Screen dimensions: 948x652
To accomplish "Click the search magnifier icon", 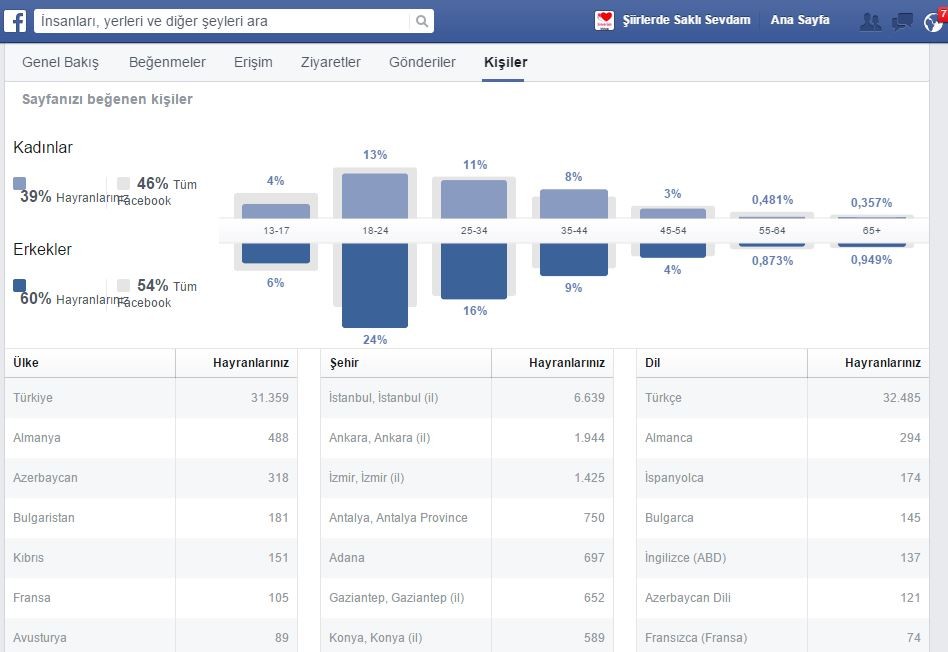I will click(x=422, y=21).
